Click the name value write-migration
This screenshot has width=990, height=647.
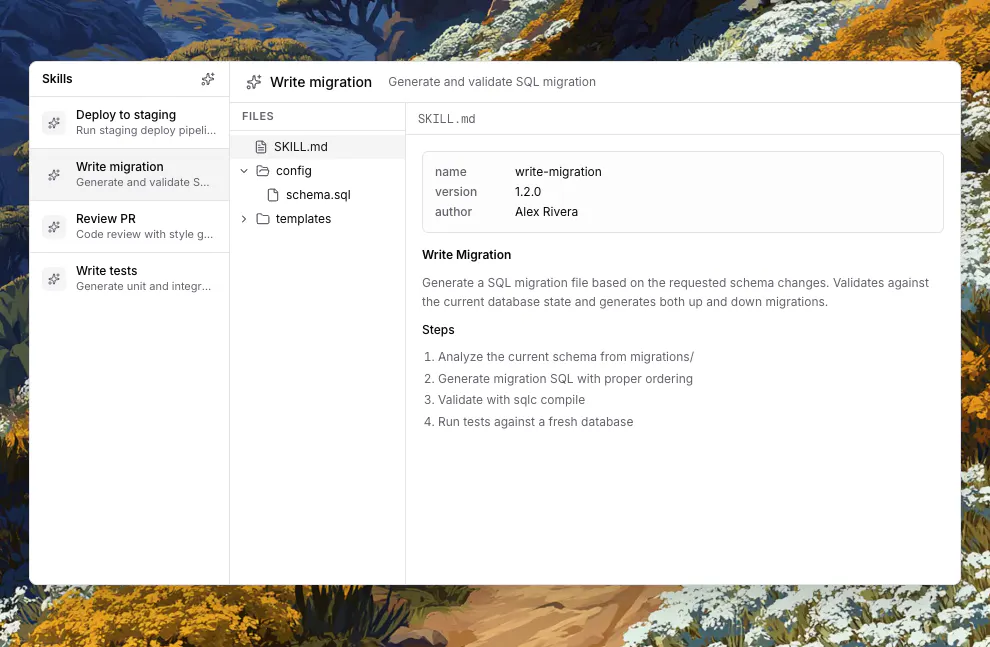558,172
